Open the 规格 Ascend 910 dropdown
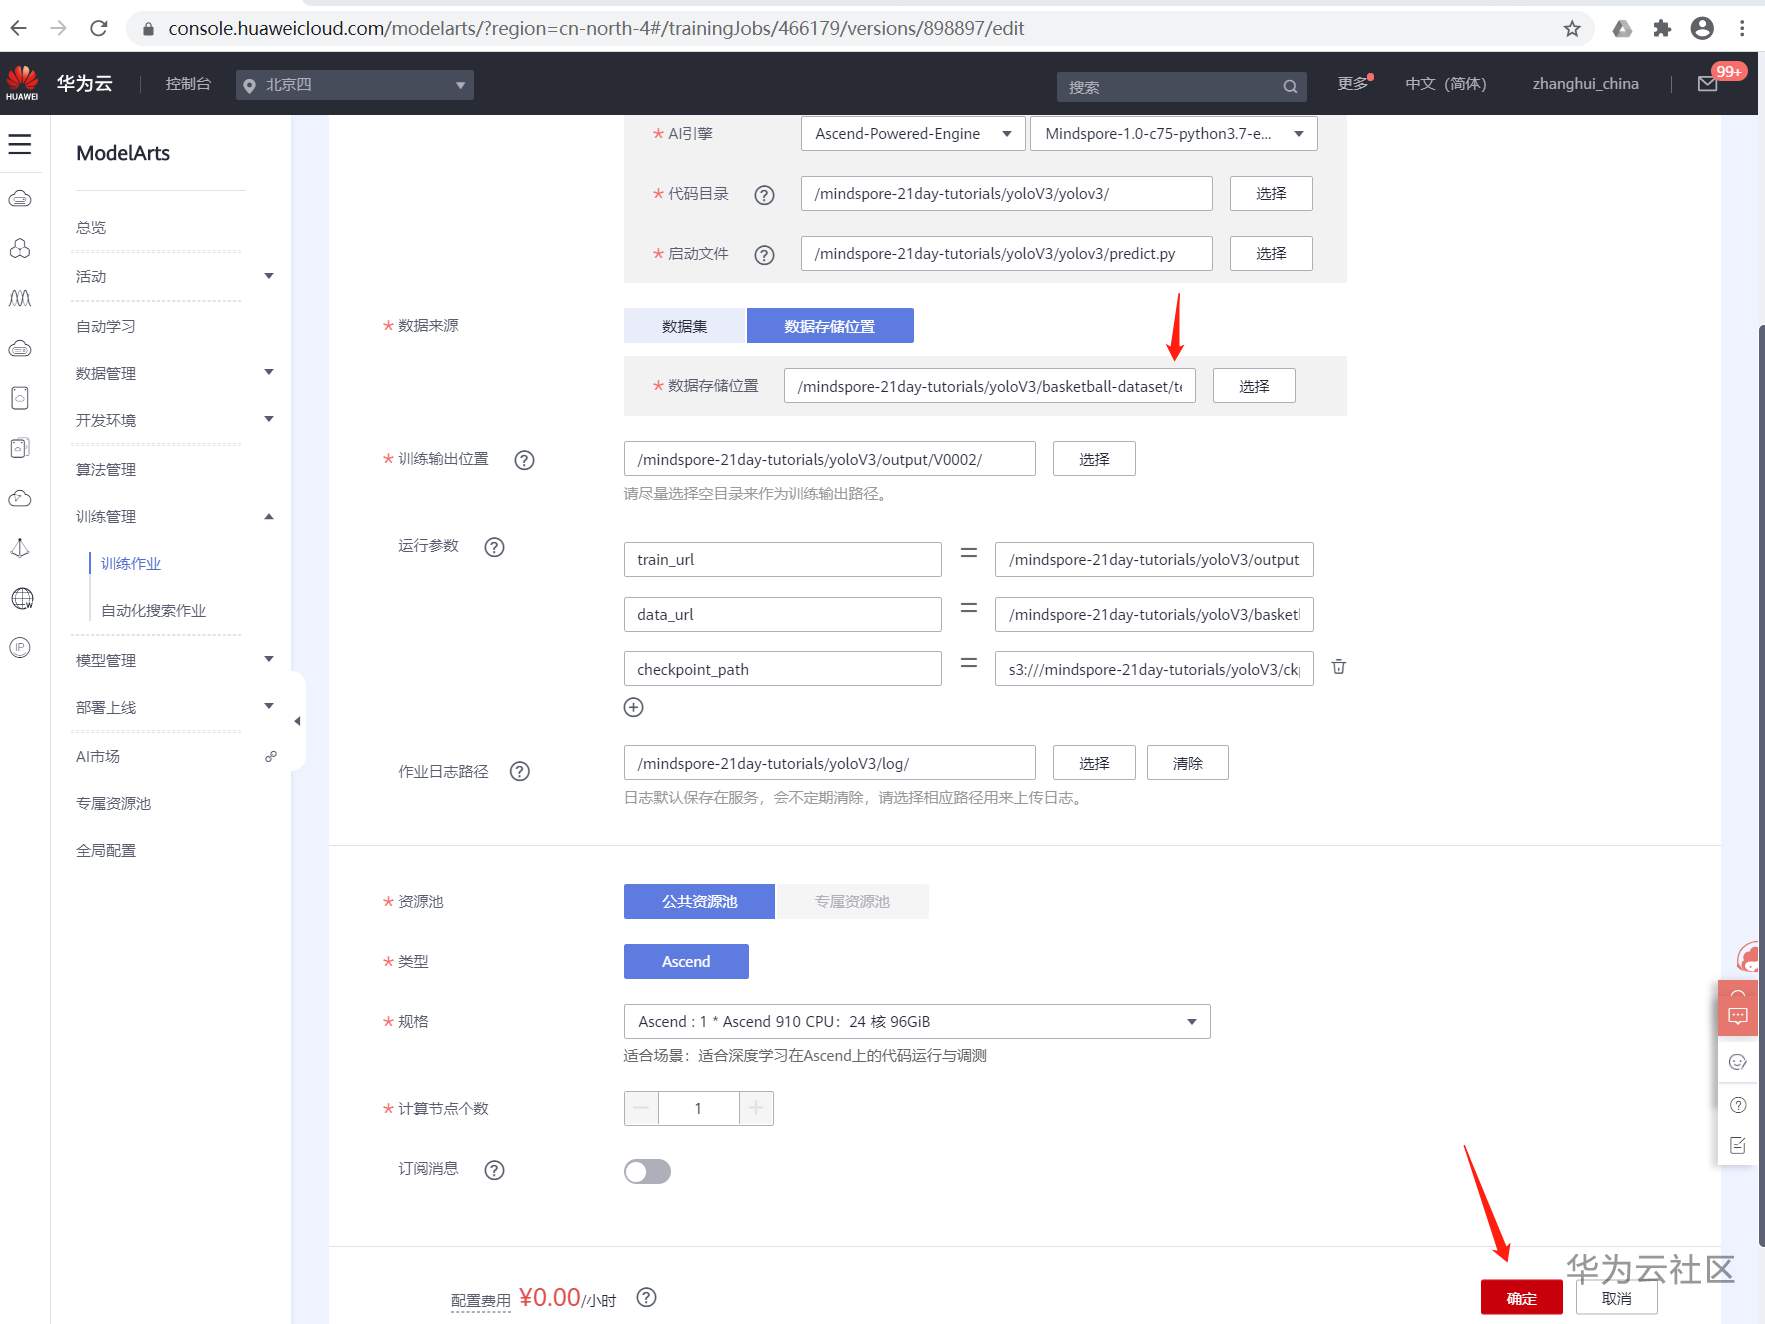1765x1324 pixels. 917,1021
